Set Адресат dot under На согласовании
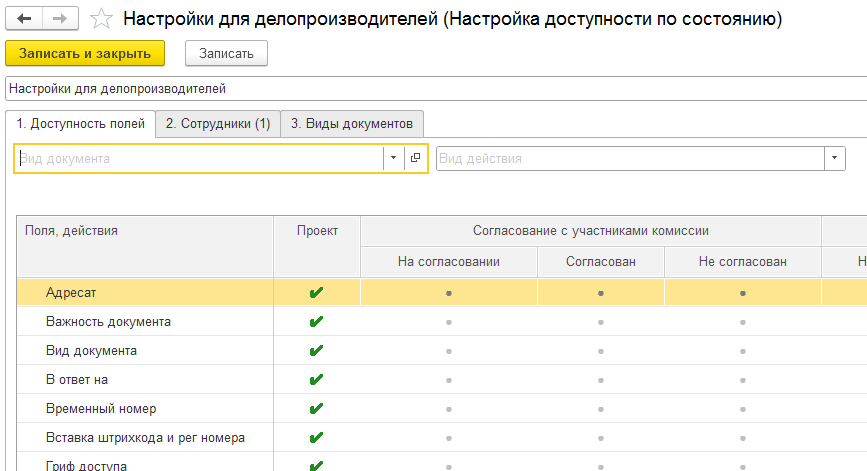 click(x=448, y=293)
